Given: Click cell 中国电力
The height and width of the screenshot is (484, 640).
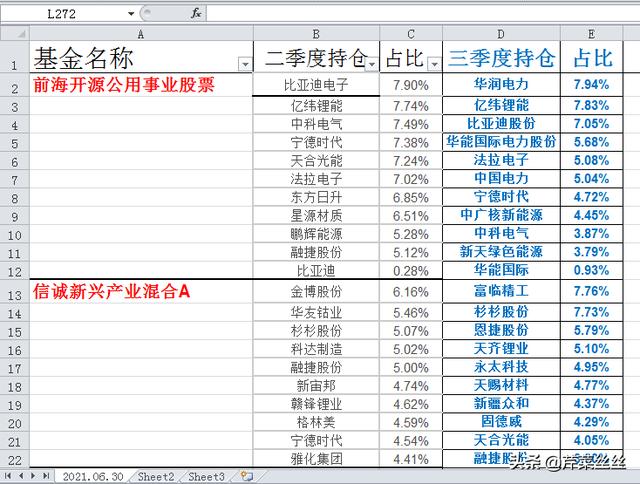Looking at the screenshot, I should click(501, 178).
